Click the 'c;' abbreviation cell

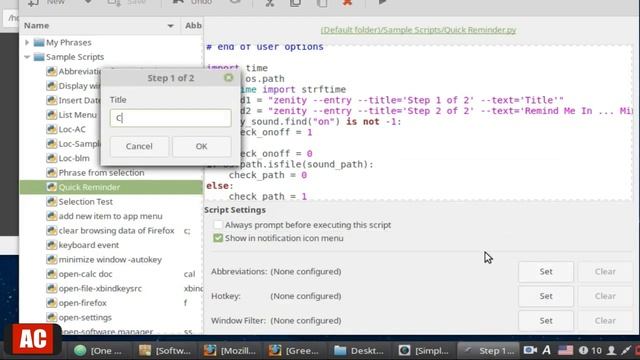tap(187, 231)
